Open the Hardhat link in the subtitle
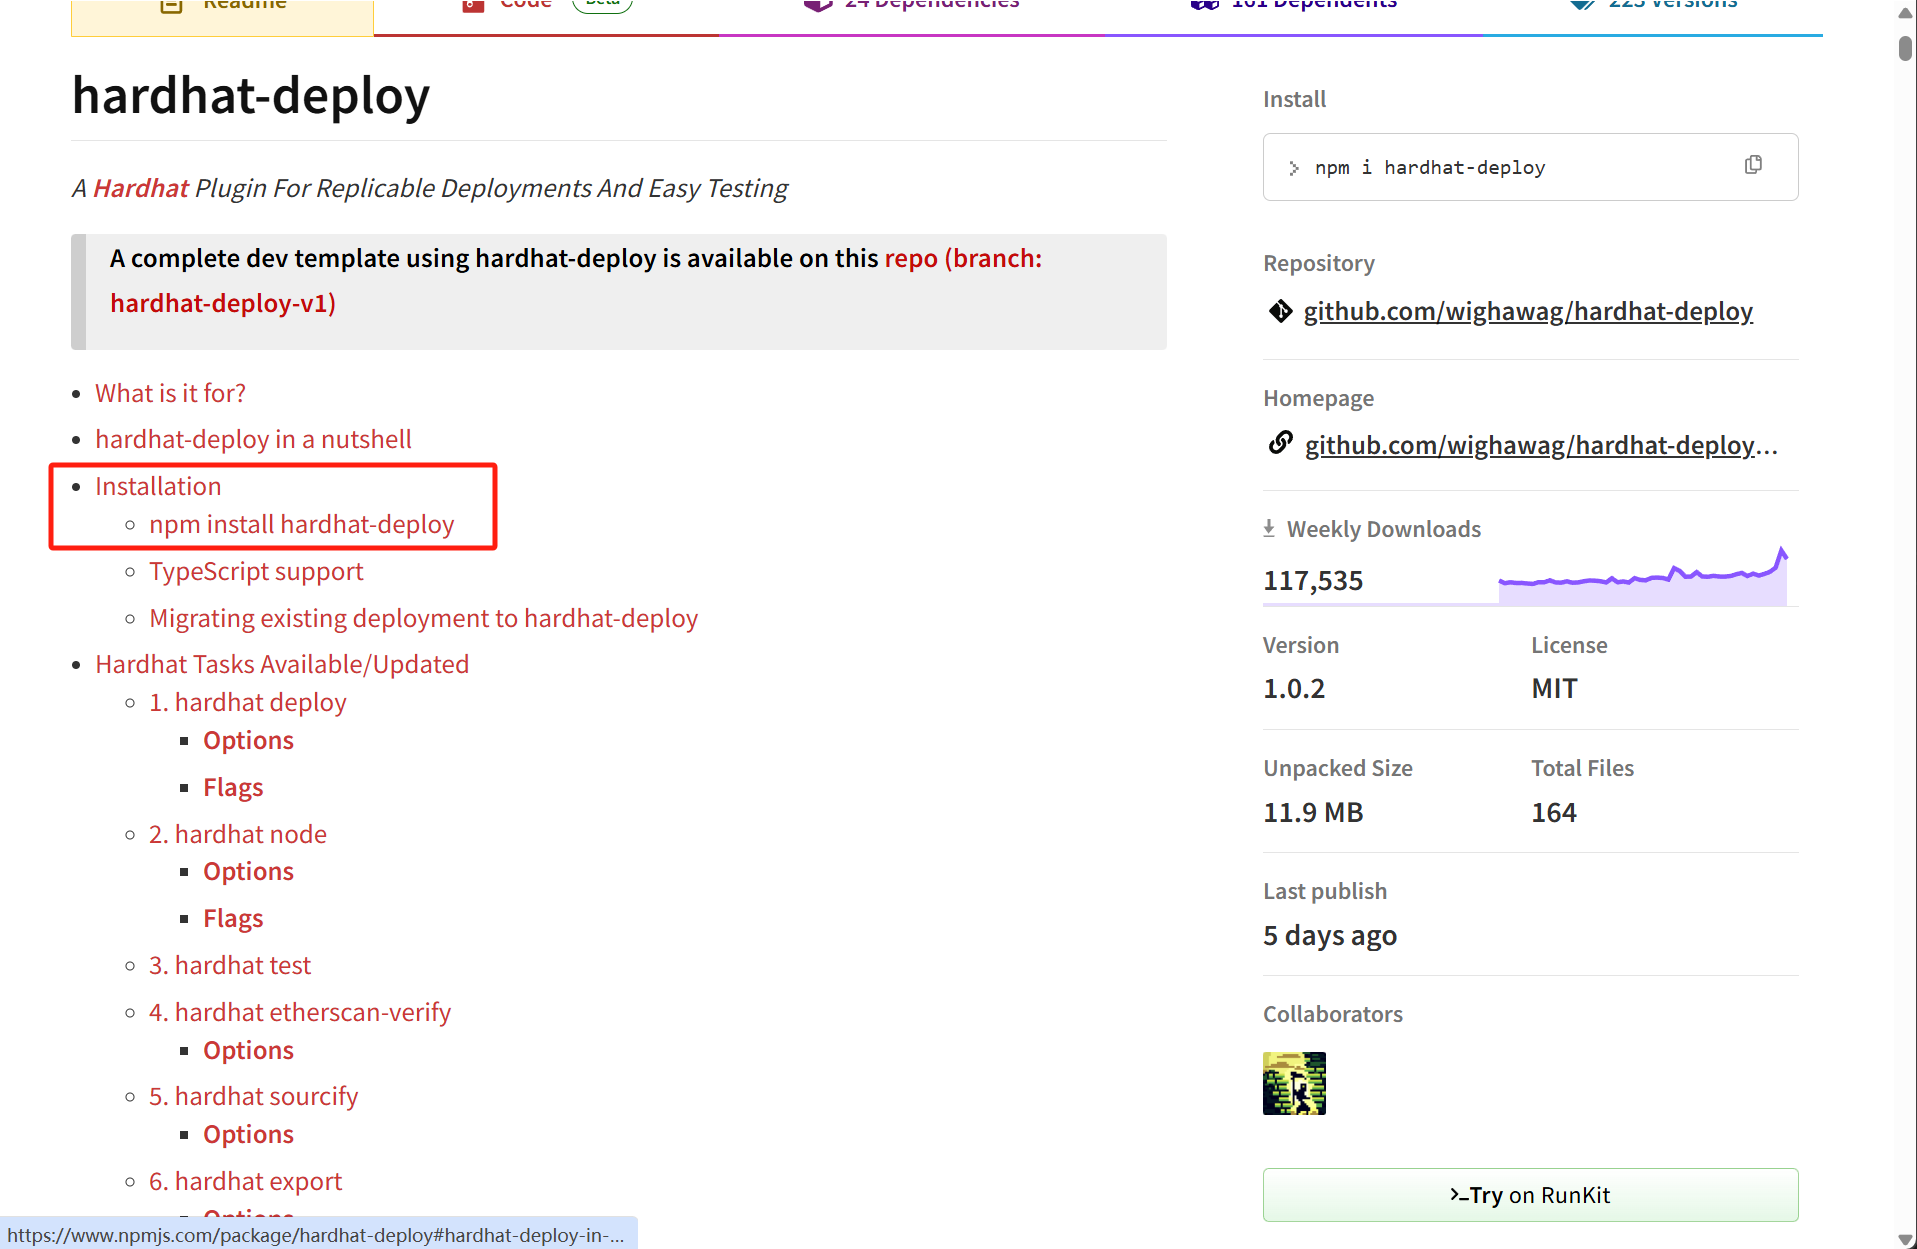 [x=141, y=188]
